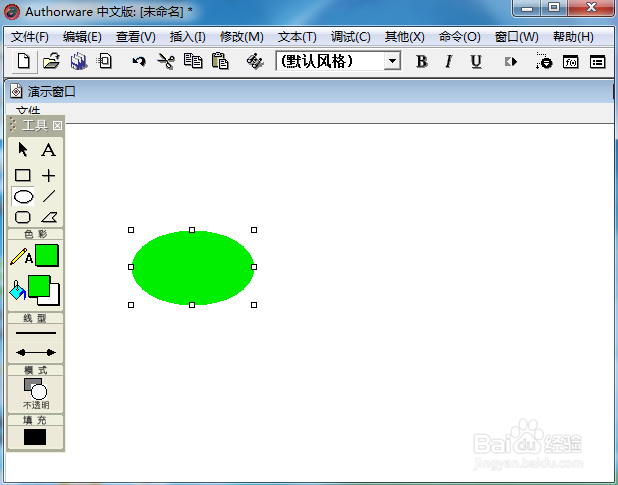Click the right middle ellipse handle
This screenshot has width=618, height=485.
pyautogui.click(x=254, y=267)
